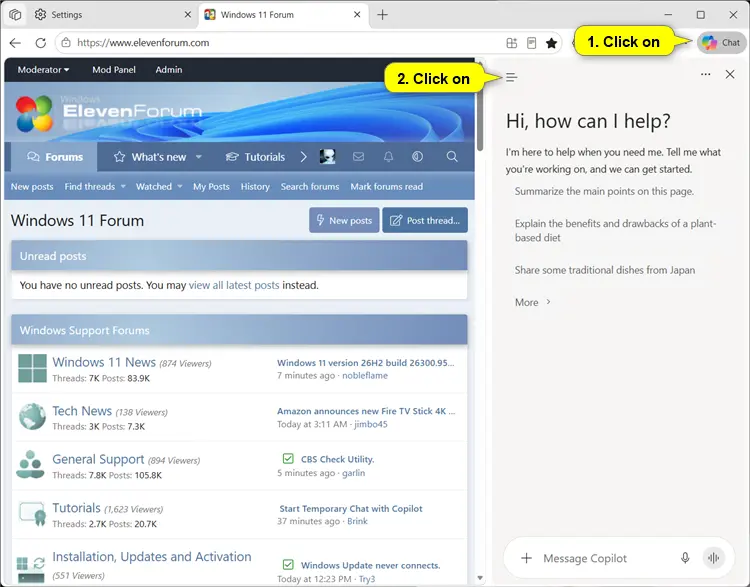Expand the Watched dropdown arrow

pos(180,187)
